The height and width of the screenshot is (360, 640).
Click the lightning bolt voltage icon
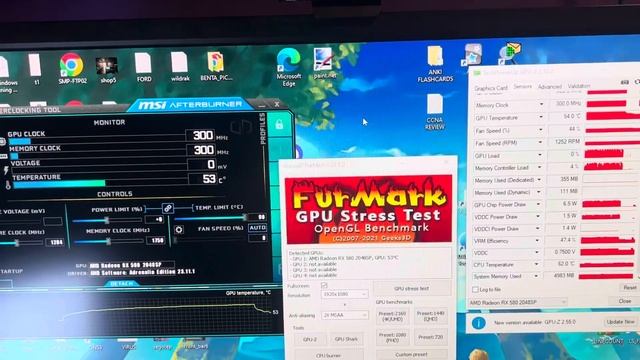pyautogui.click(x=6, y=170)
